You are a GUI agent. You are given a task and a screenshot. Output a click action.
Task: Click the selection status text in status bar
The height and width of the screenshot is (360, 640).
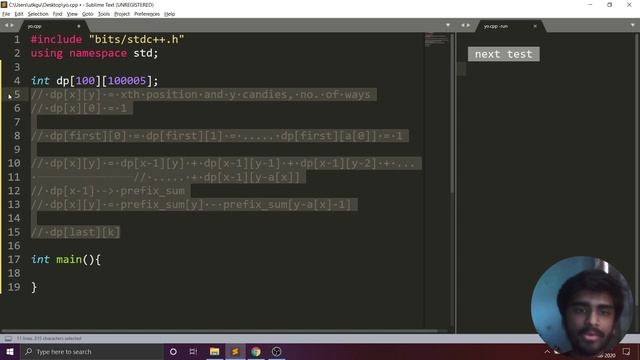[49, 338]
